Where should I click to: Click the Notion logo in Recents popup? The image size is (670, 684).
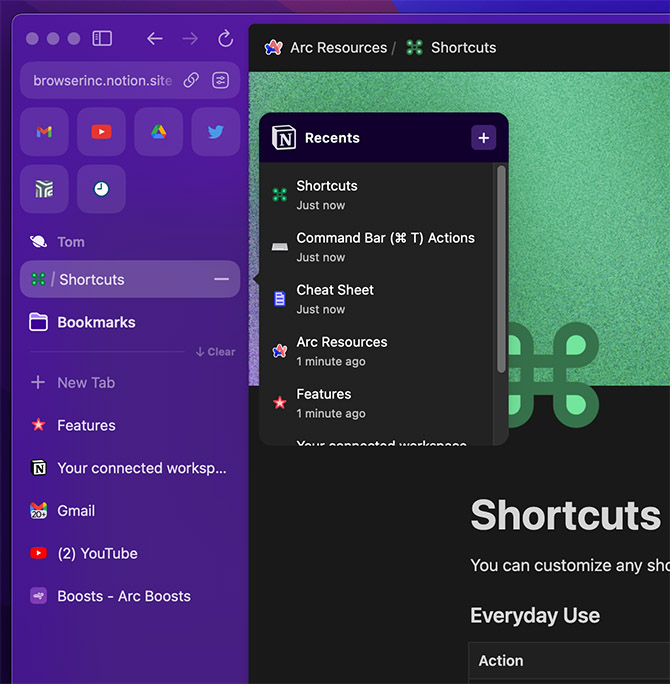[x=284, y=138]
